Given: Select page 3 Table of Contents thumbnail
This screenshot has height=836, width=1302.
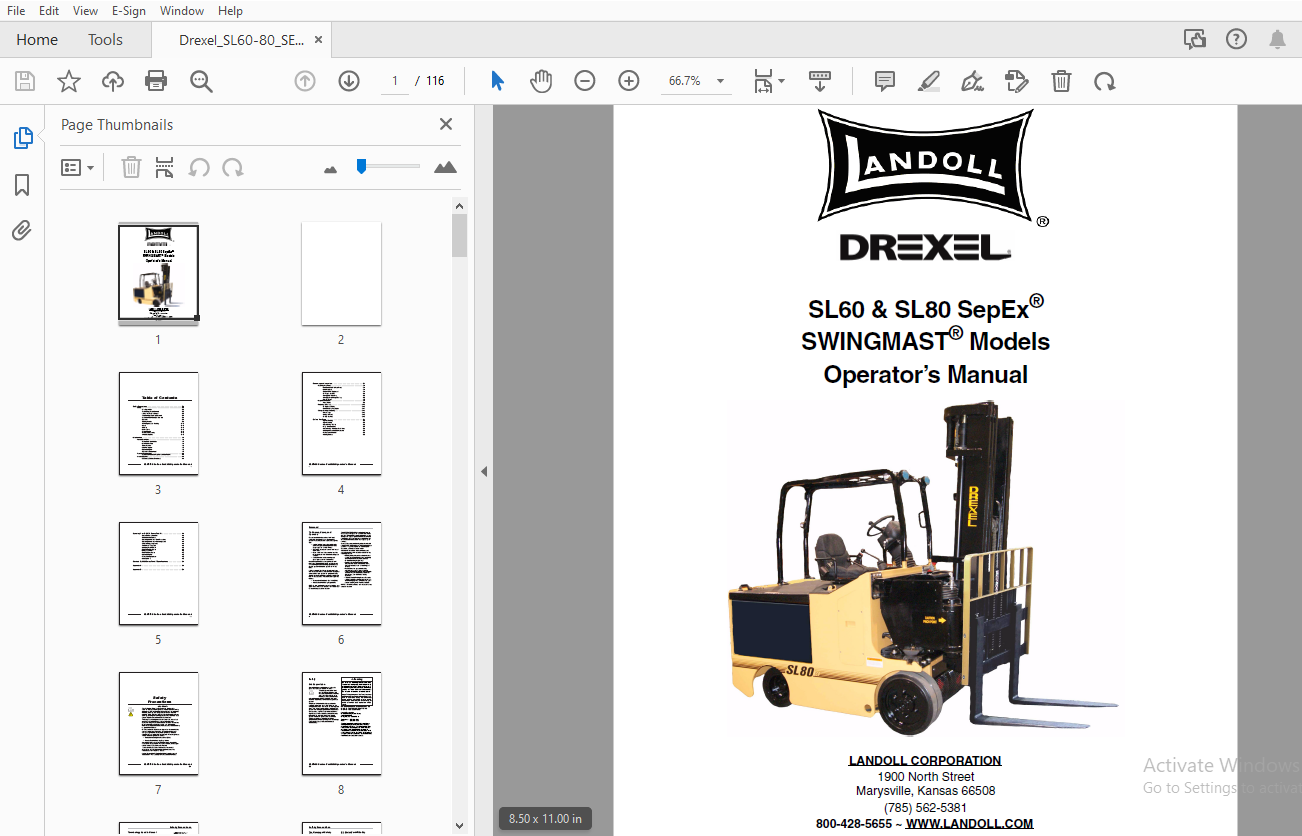Looking at the screenshot, I should click(158, 423).
